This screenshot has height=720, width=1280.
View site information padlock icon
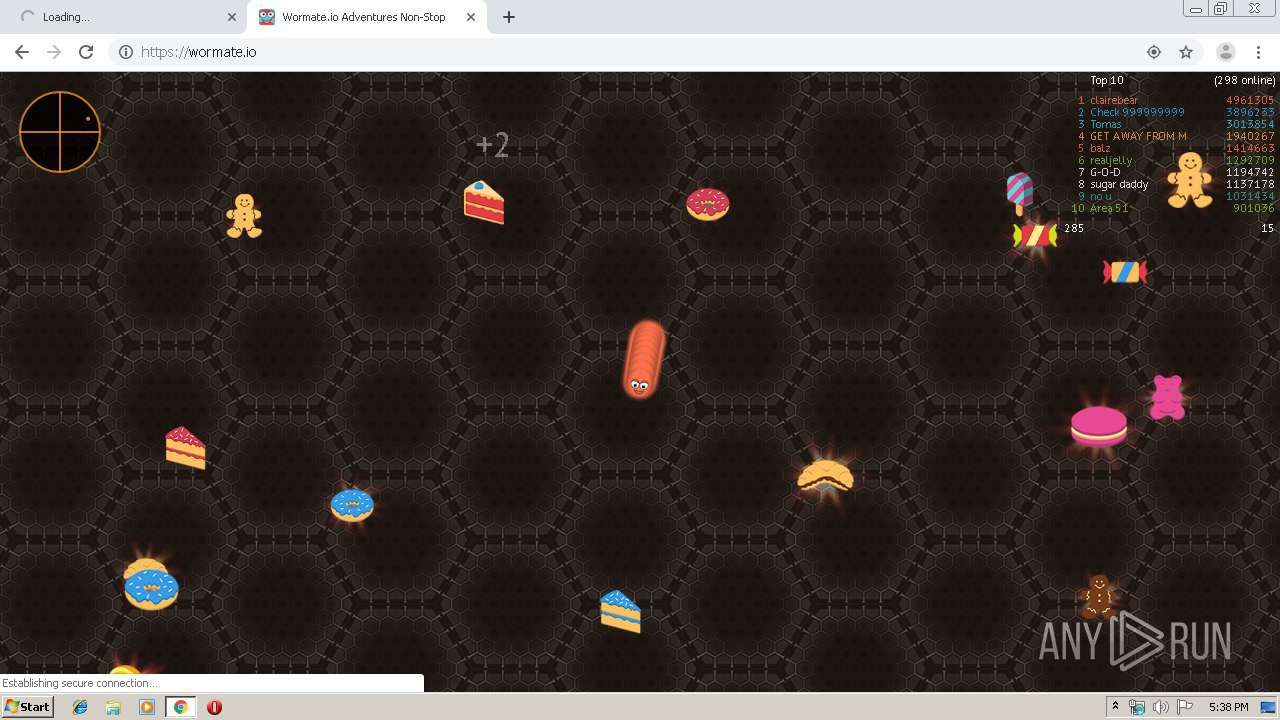[x=126, y=52]
